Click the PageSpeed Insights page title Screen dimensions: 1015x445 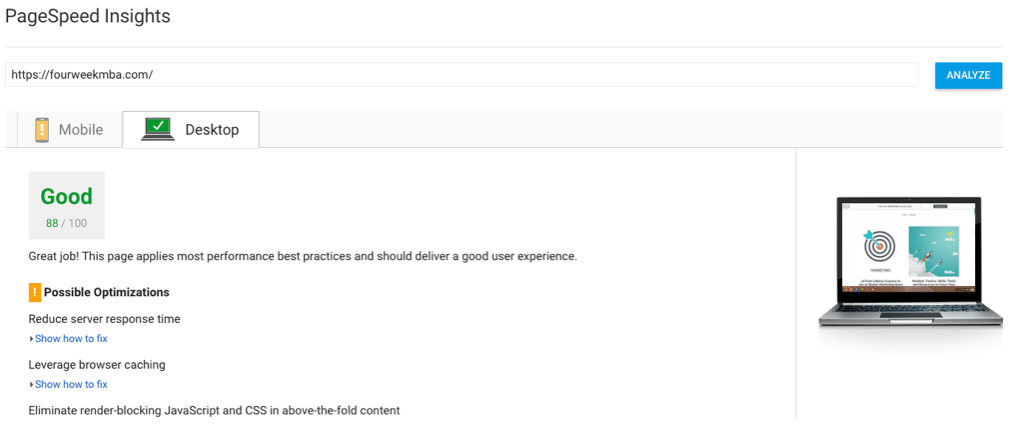click(88, 16)
